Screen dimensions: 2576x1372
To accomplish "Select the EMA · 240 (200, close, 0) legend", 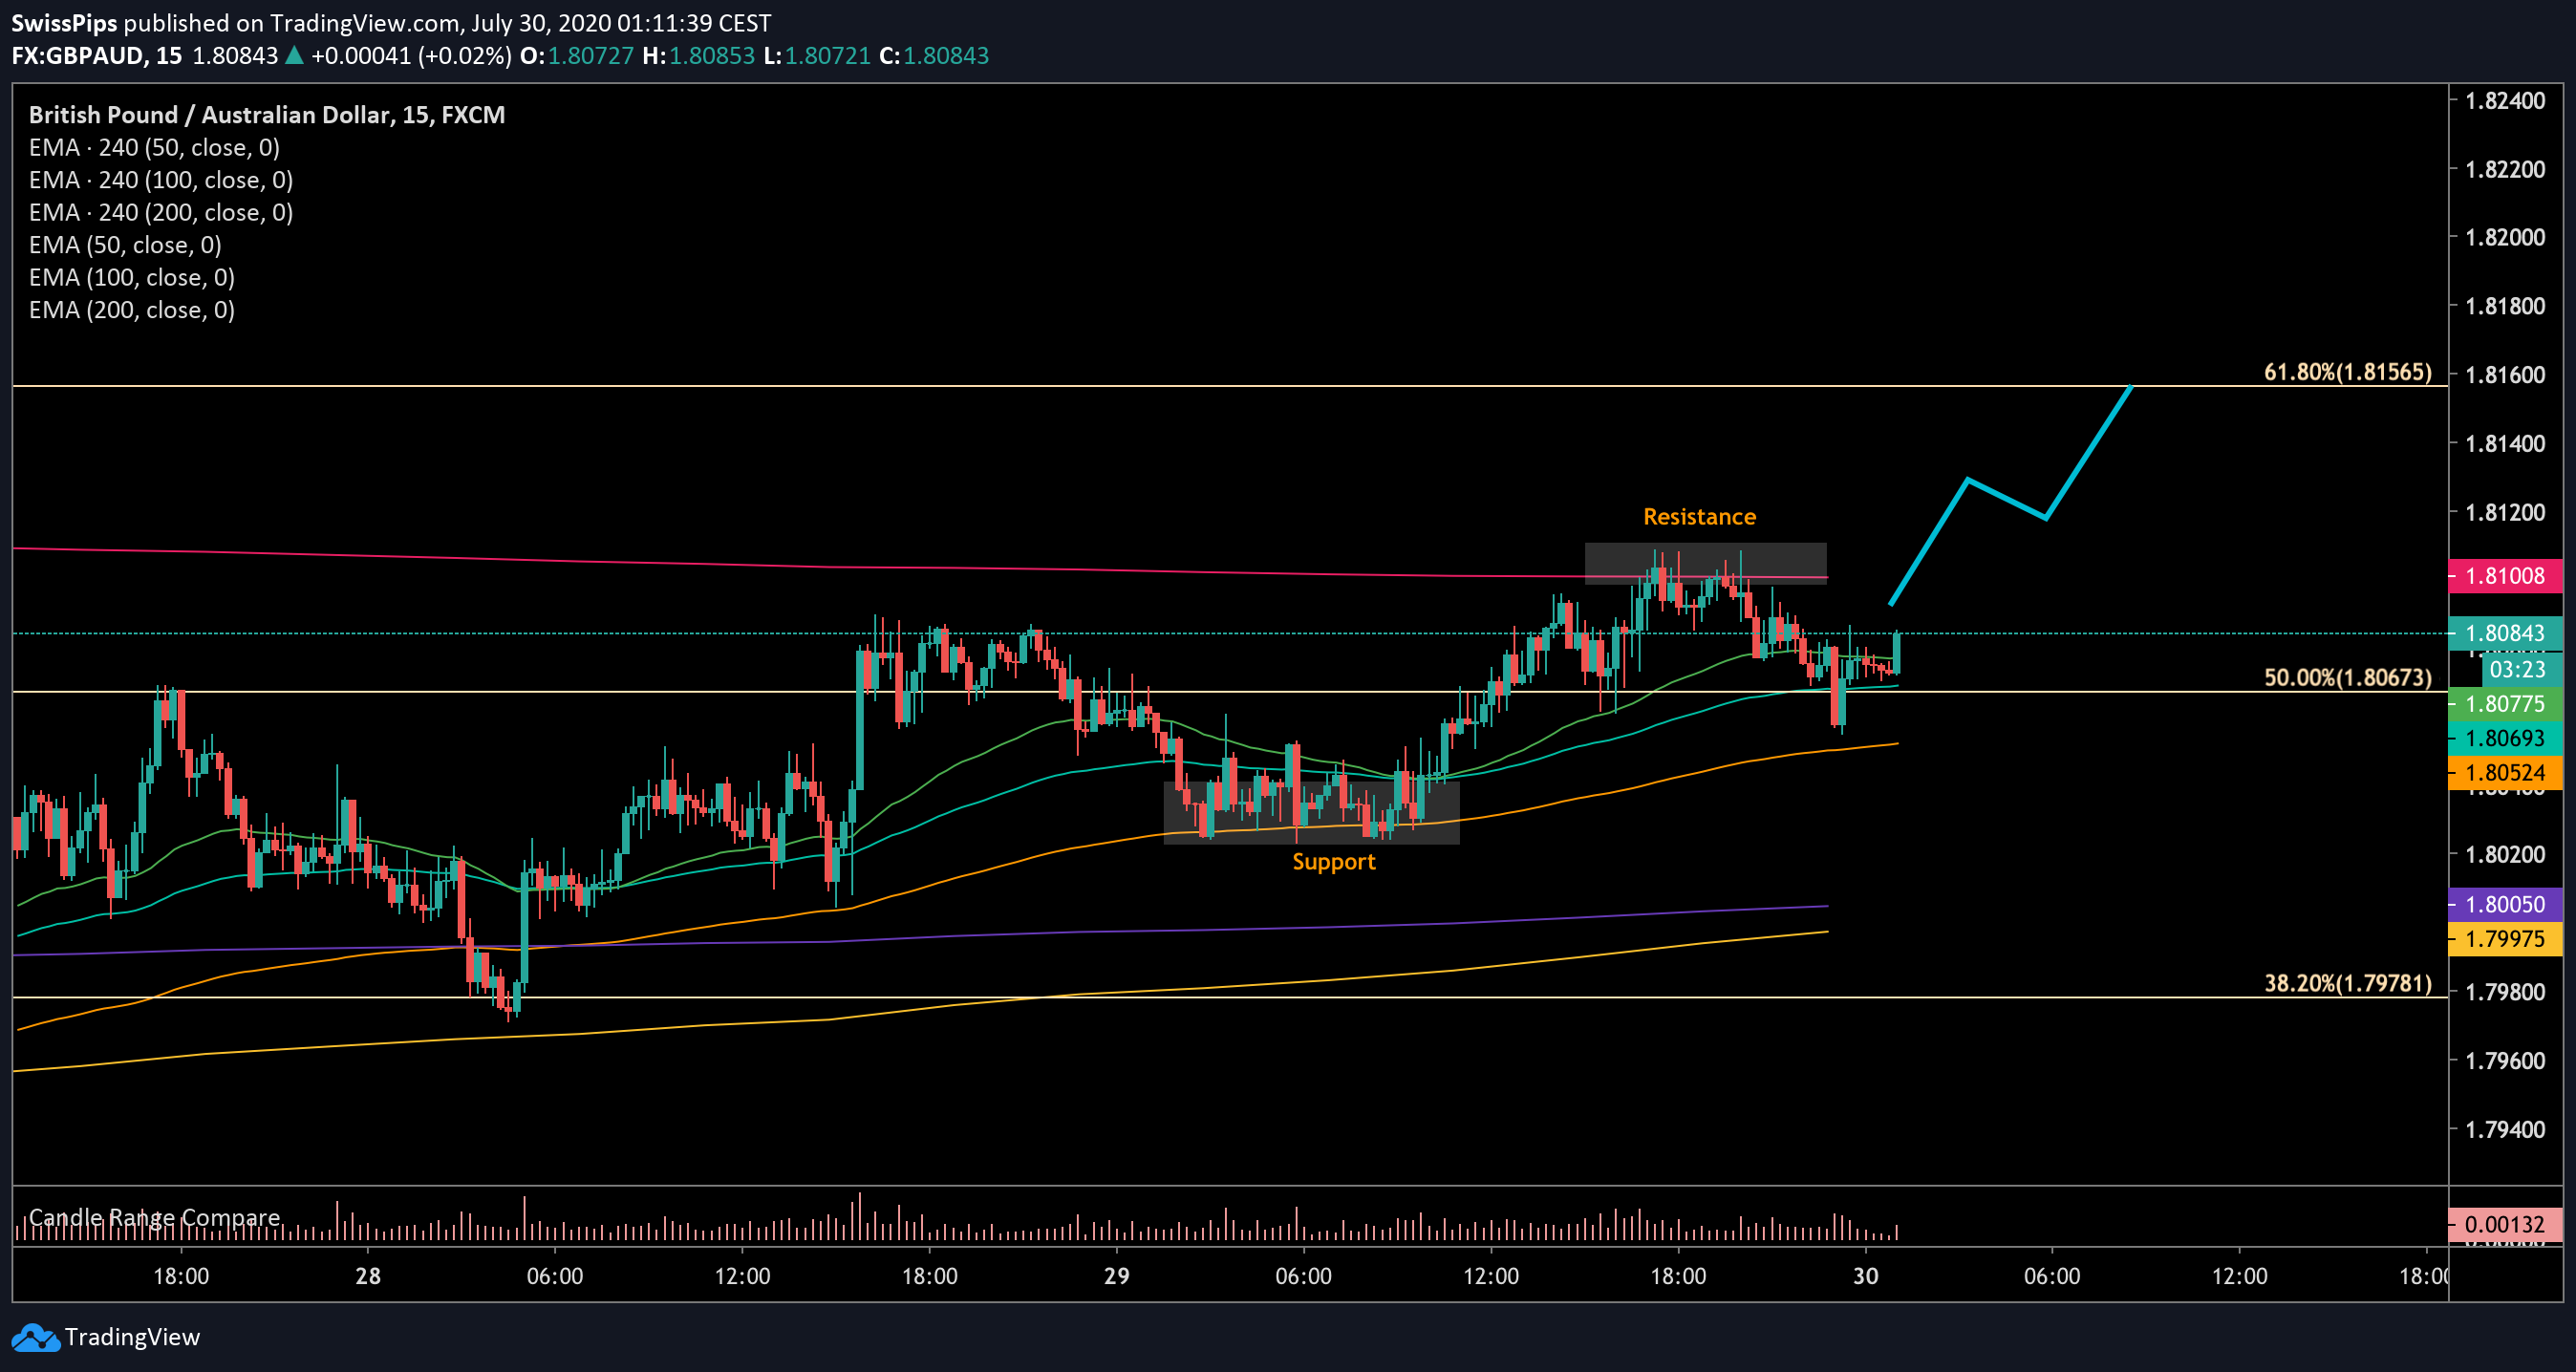I will pyautogui.click(x=161, y=213).
